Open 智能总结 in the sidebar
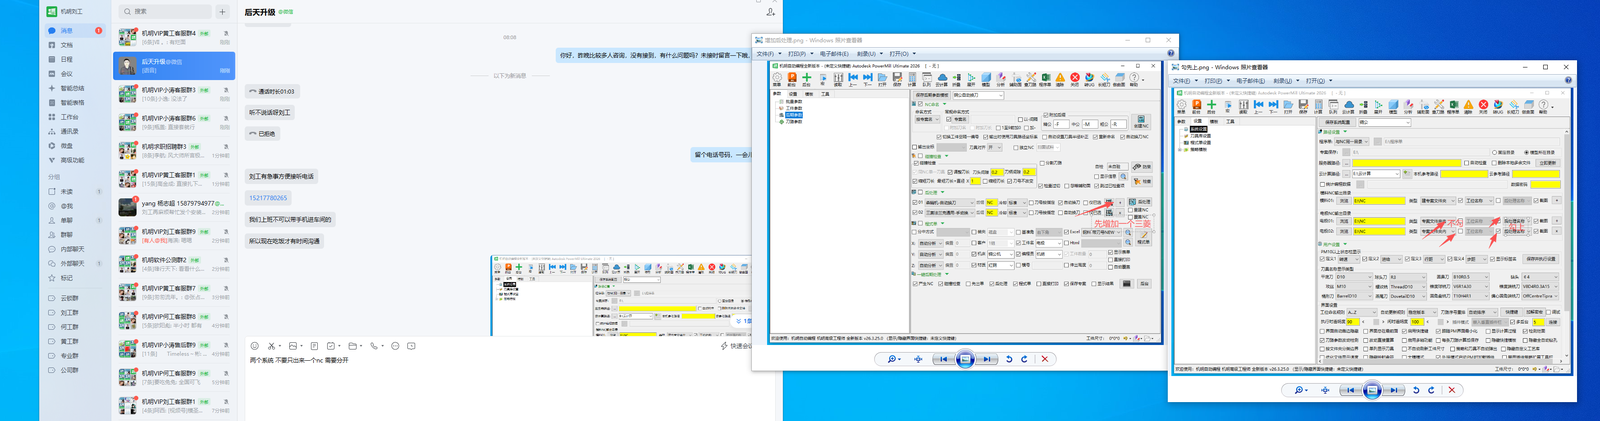 click(74, 88)
